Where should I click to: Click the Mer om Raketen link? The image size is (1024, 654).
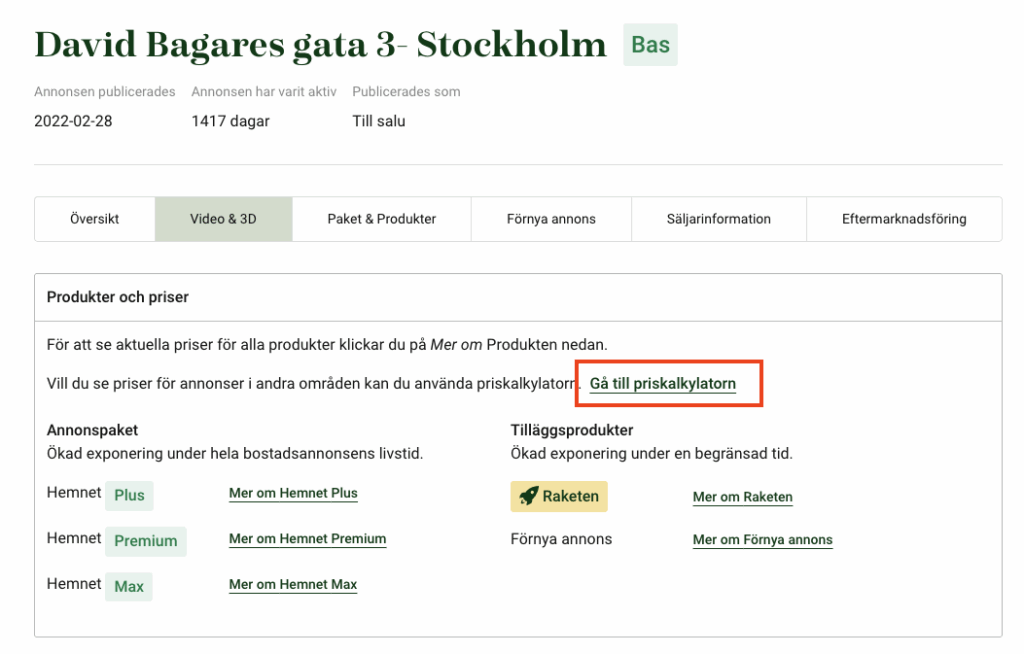(742, 497)
